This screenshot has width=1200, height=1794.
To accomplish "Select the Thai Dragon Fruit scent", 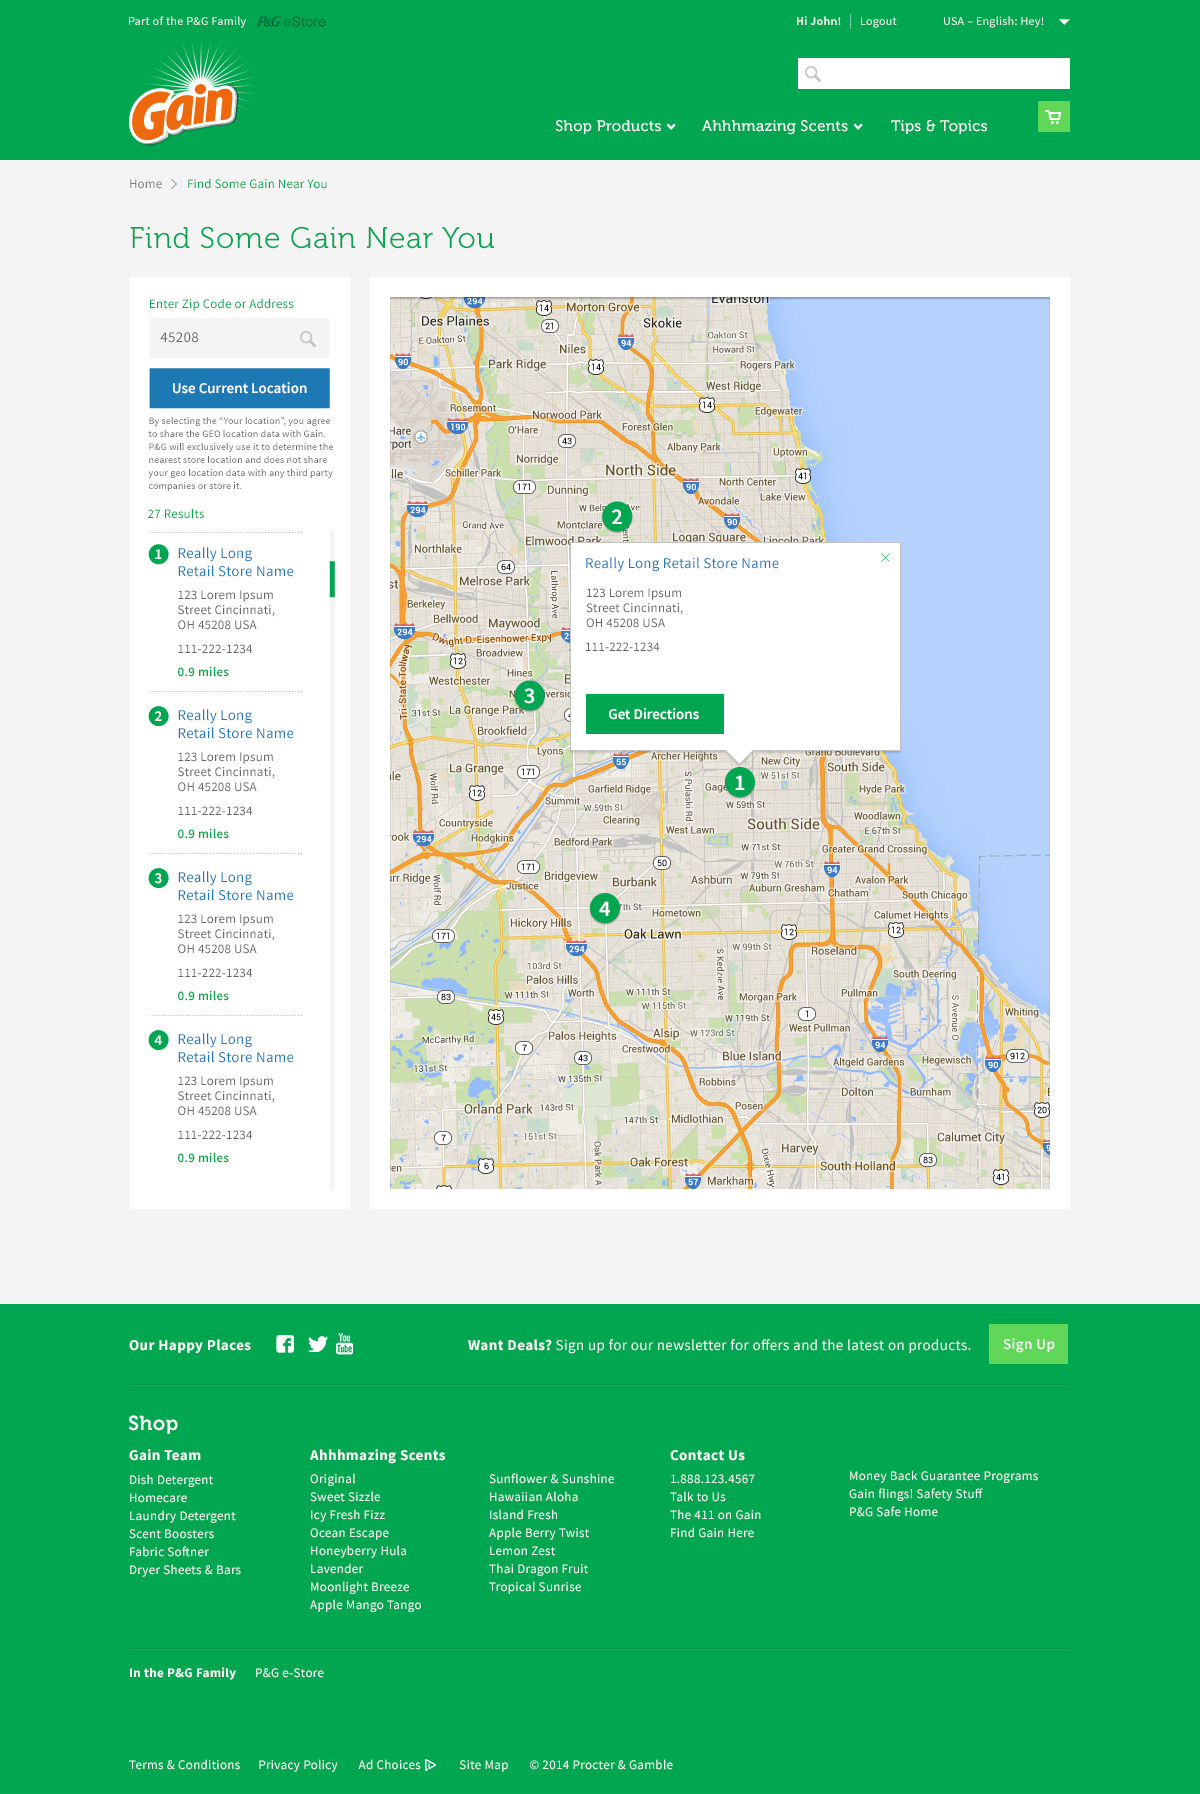I will [x=539, y=1569].
